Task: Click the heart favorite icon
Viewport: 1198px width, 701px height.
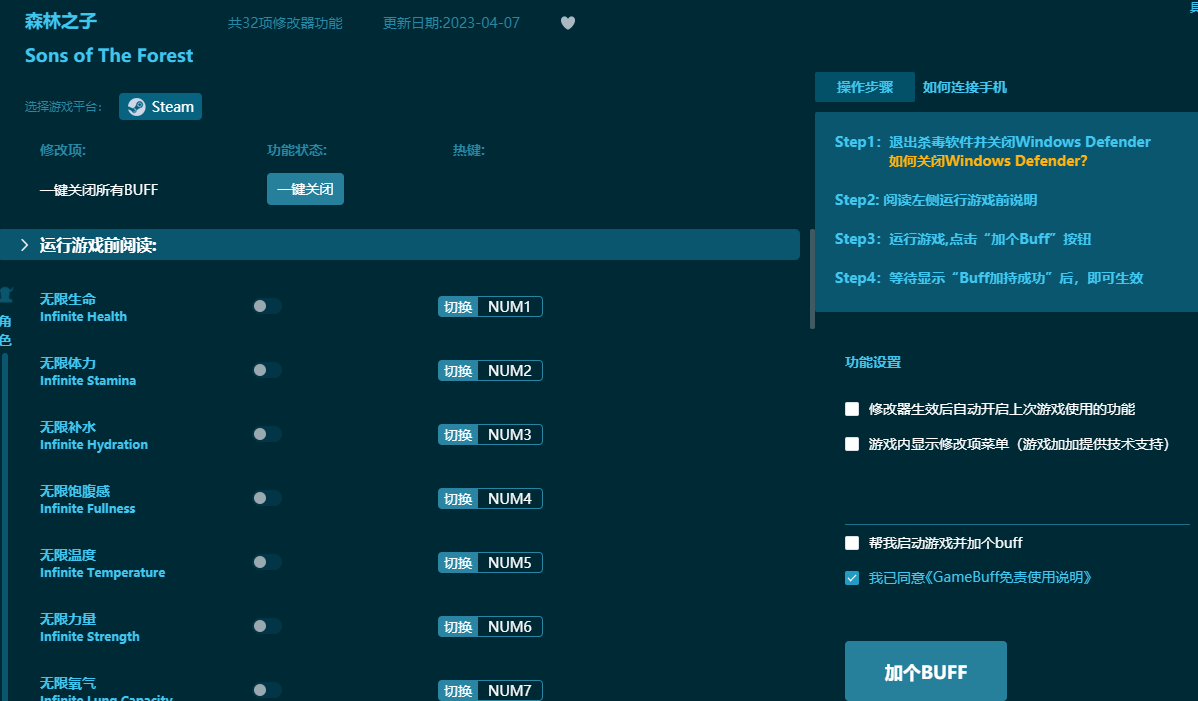Action: pyautogui.click(x=568, y=23)
